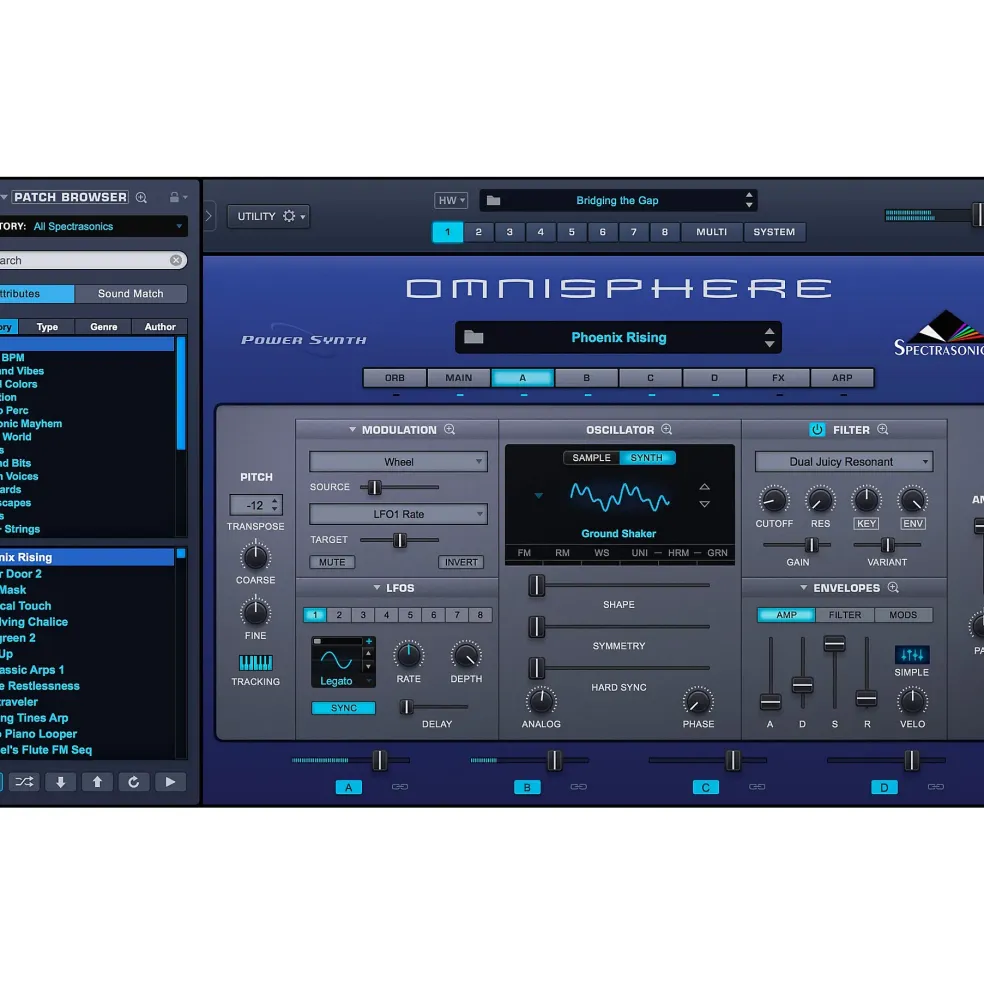Open the FX tab

point(779,378)
